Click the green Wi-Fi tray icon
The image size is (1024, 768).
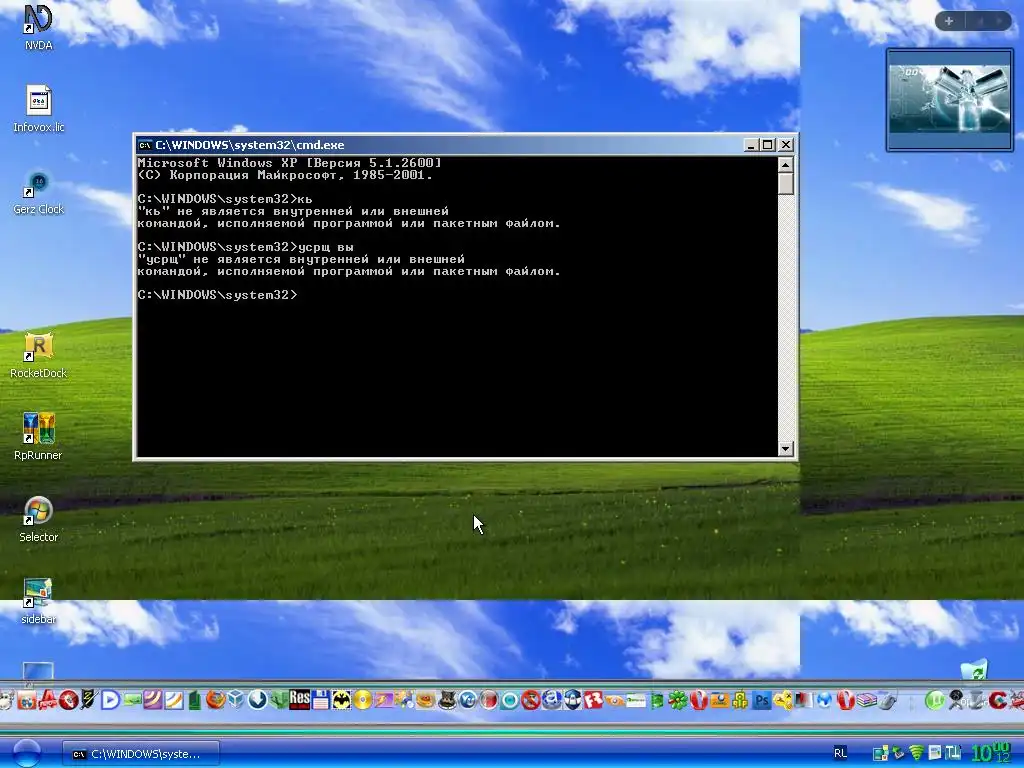[x=916, y=753]
